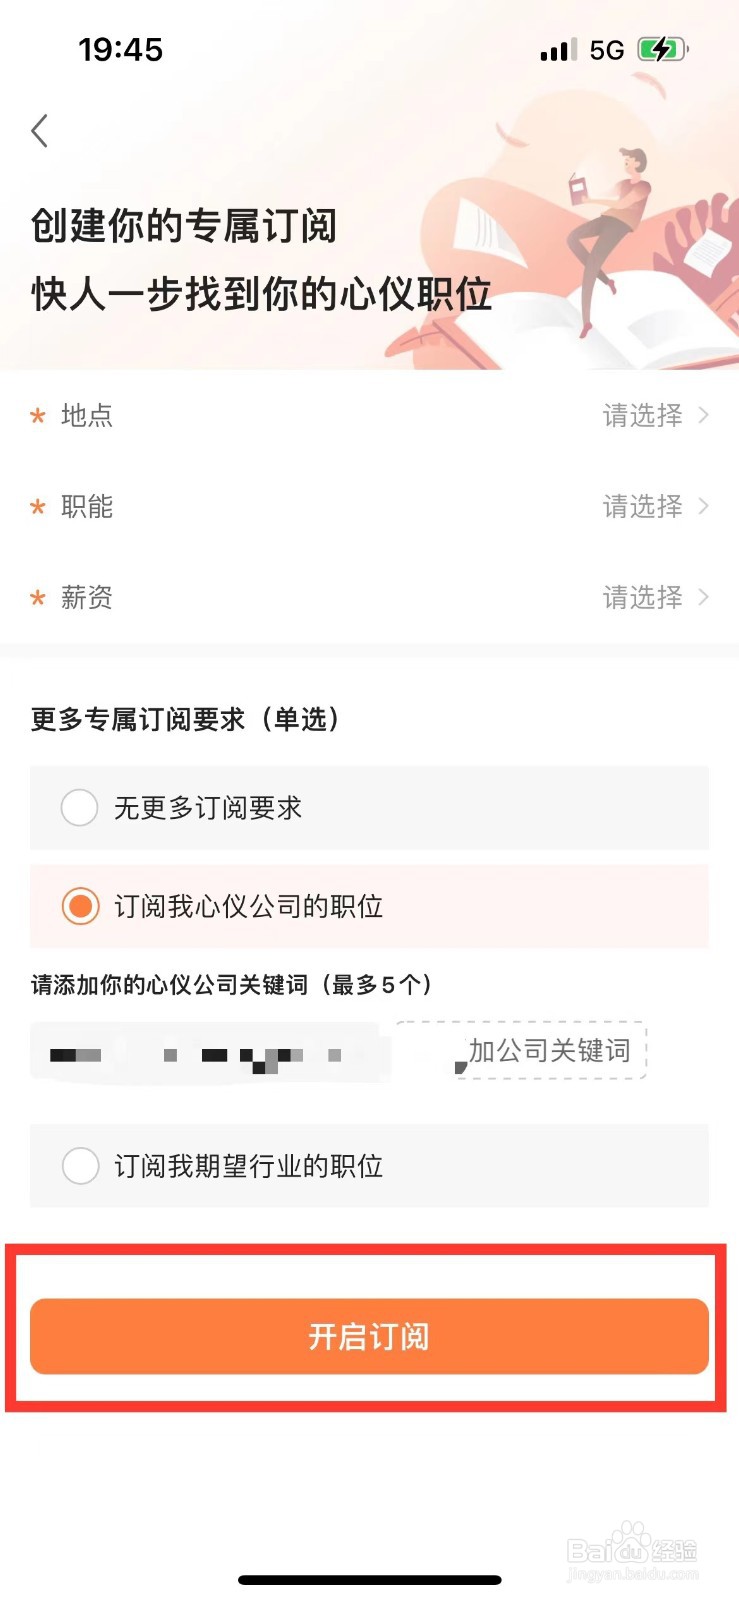Click the orange asterisk beside 薪资
The height and width of the screenshot is (1600, 739).
pos(38,598)
